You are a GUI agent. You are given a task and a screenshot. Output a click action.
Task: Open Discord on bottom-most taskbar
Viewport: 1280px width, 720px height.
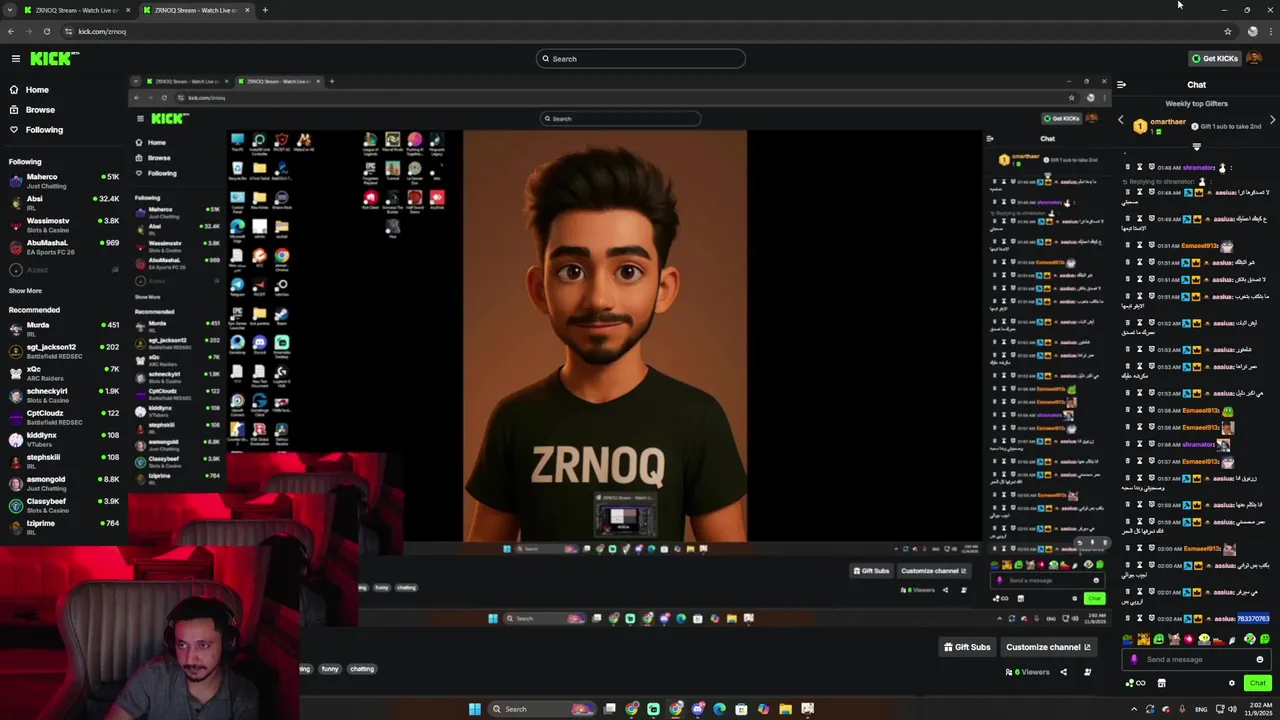click(697, 709)
